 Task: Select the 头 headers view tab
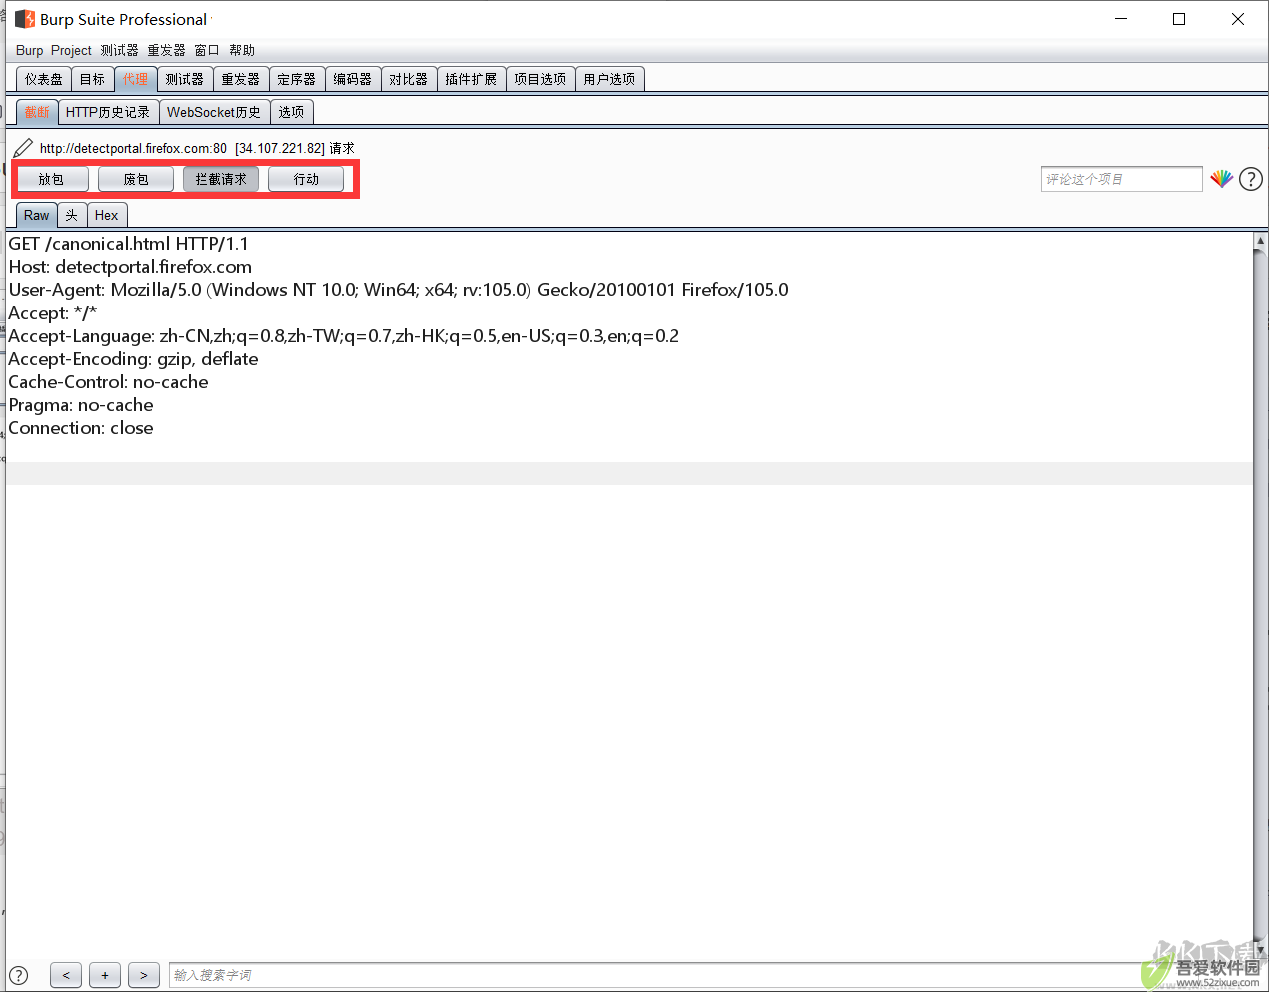(x=72, y=215)
